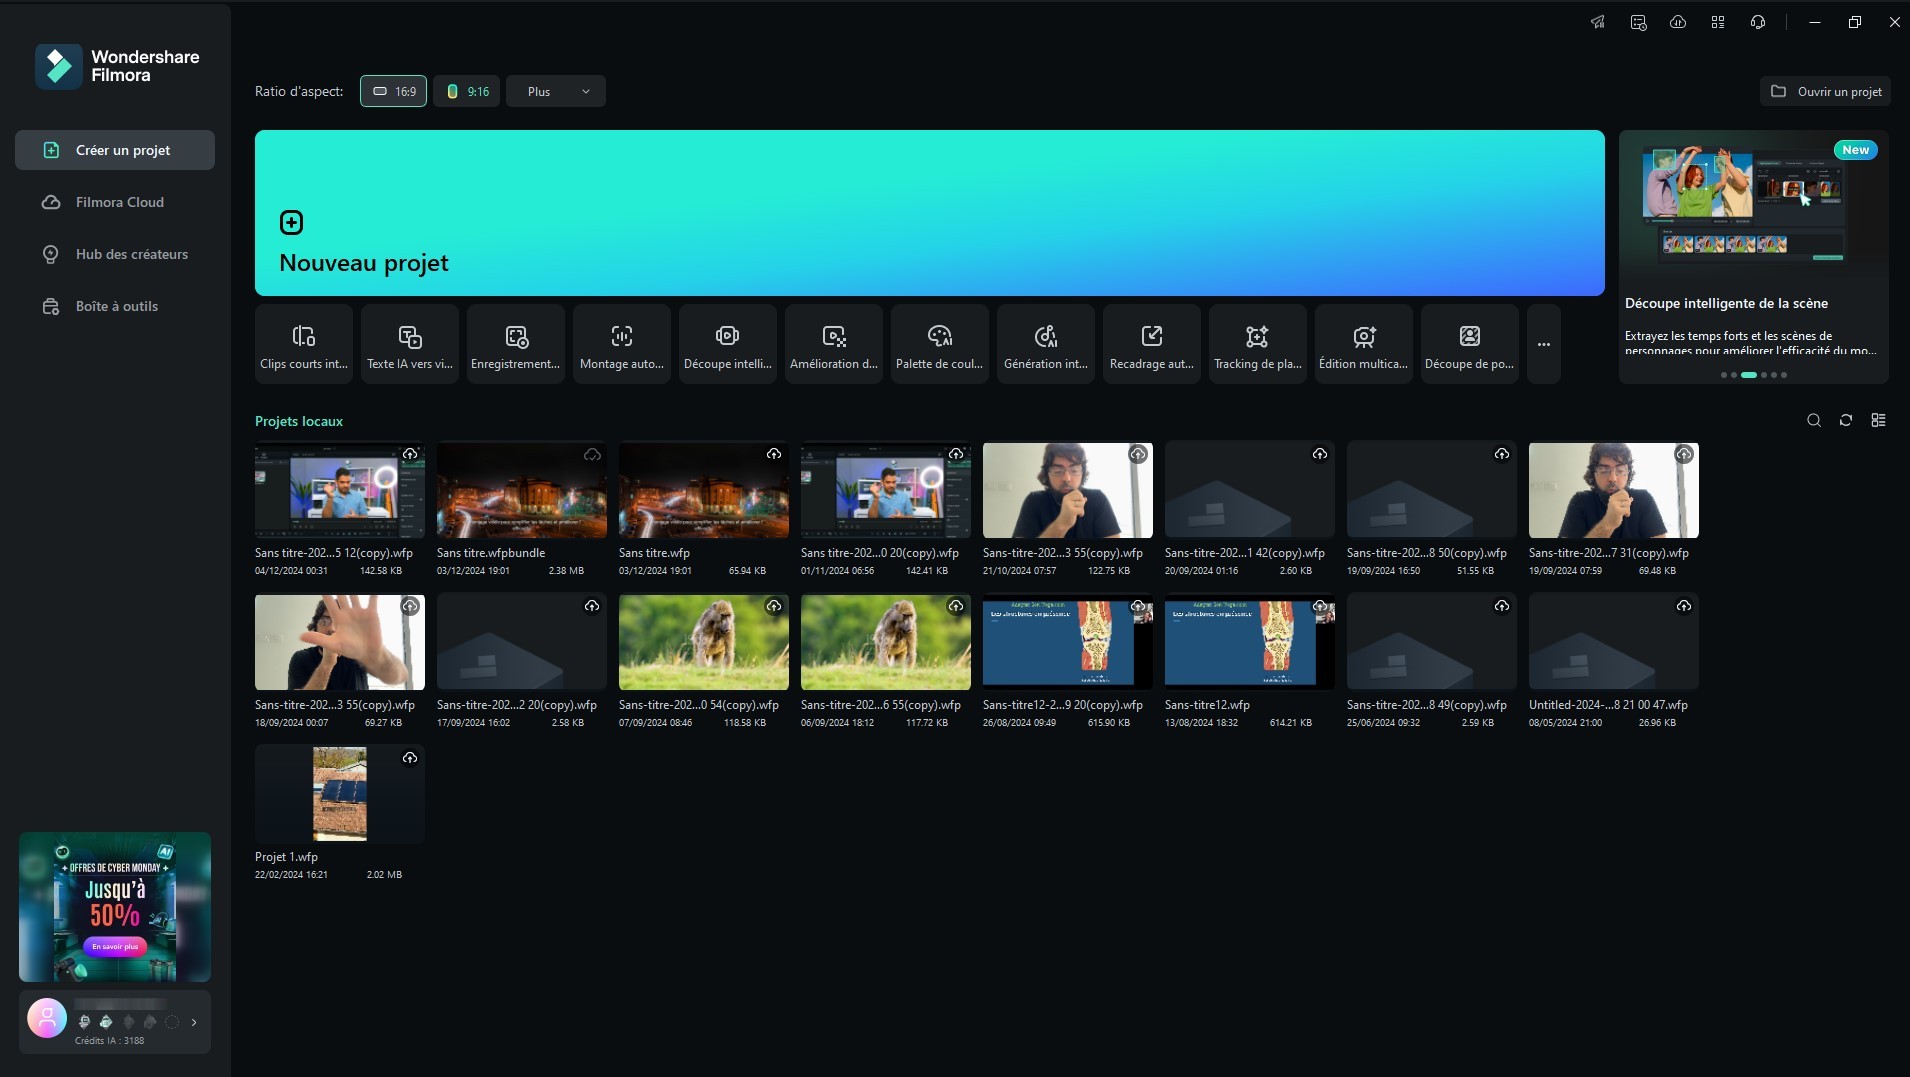Go to Filmora Cloud
1910x1077 pixels.
115,202
